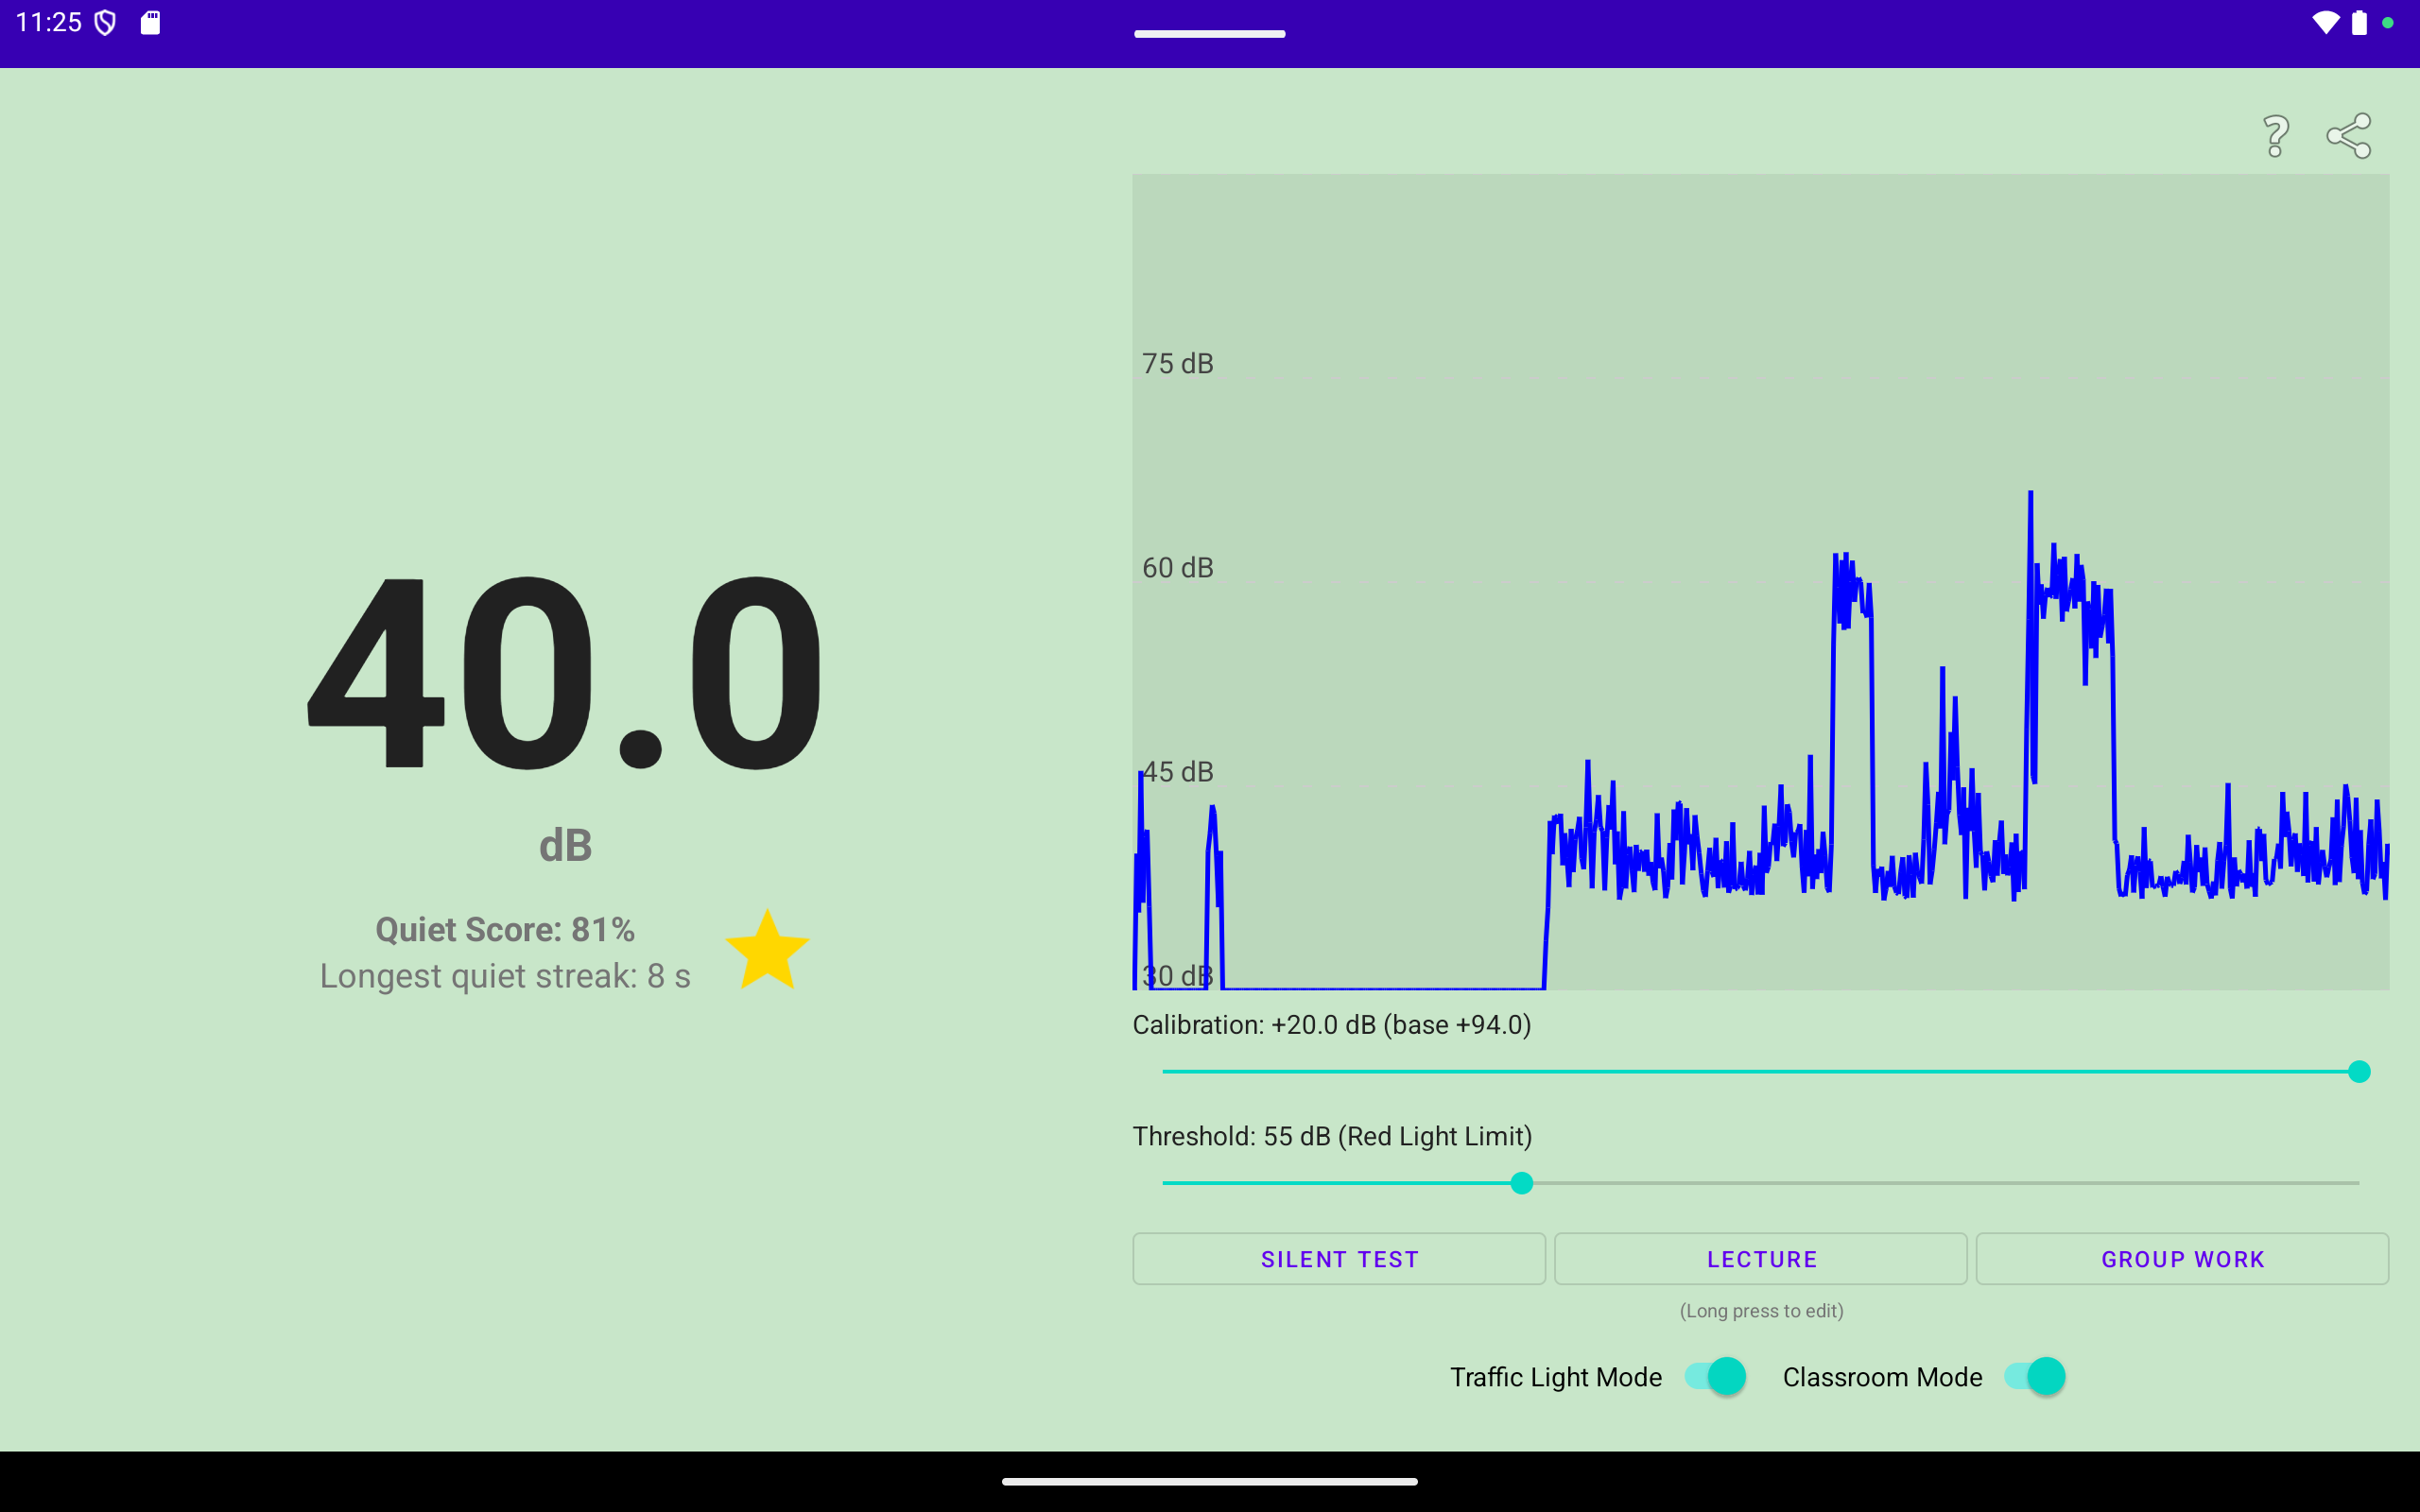
Task: Click the 'dB' unit label under reading
Action: coord(566,846)
